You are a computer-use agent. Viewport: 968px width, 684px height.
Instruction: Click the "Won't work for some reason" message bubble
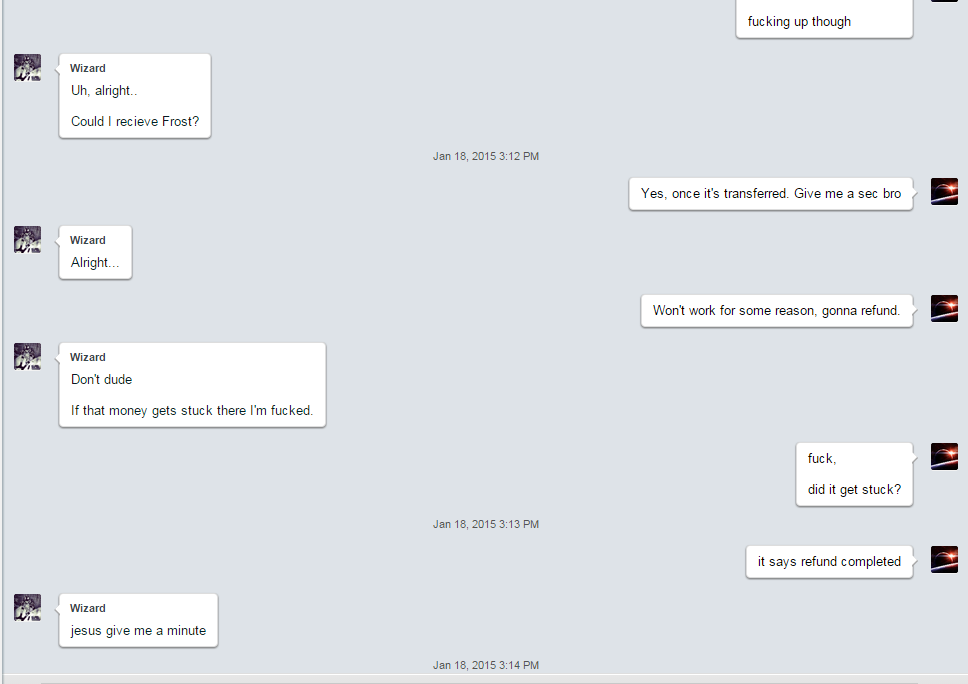tap(777, 311)
